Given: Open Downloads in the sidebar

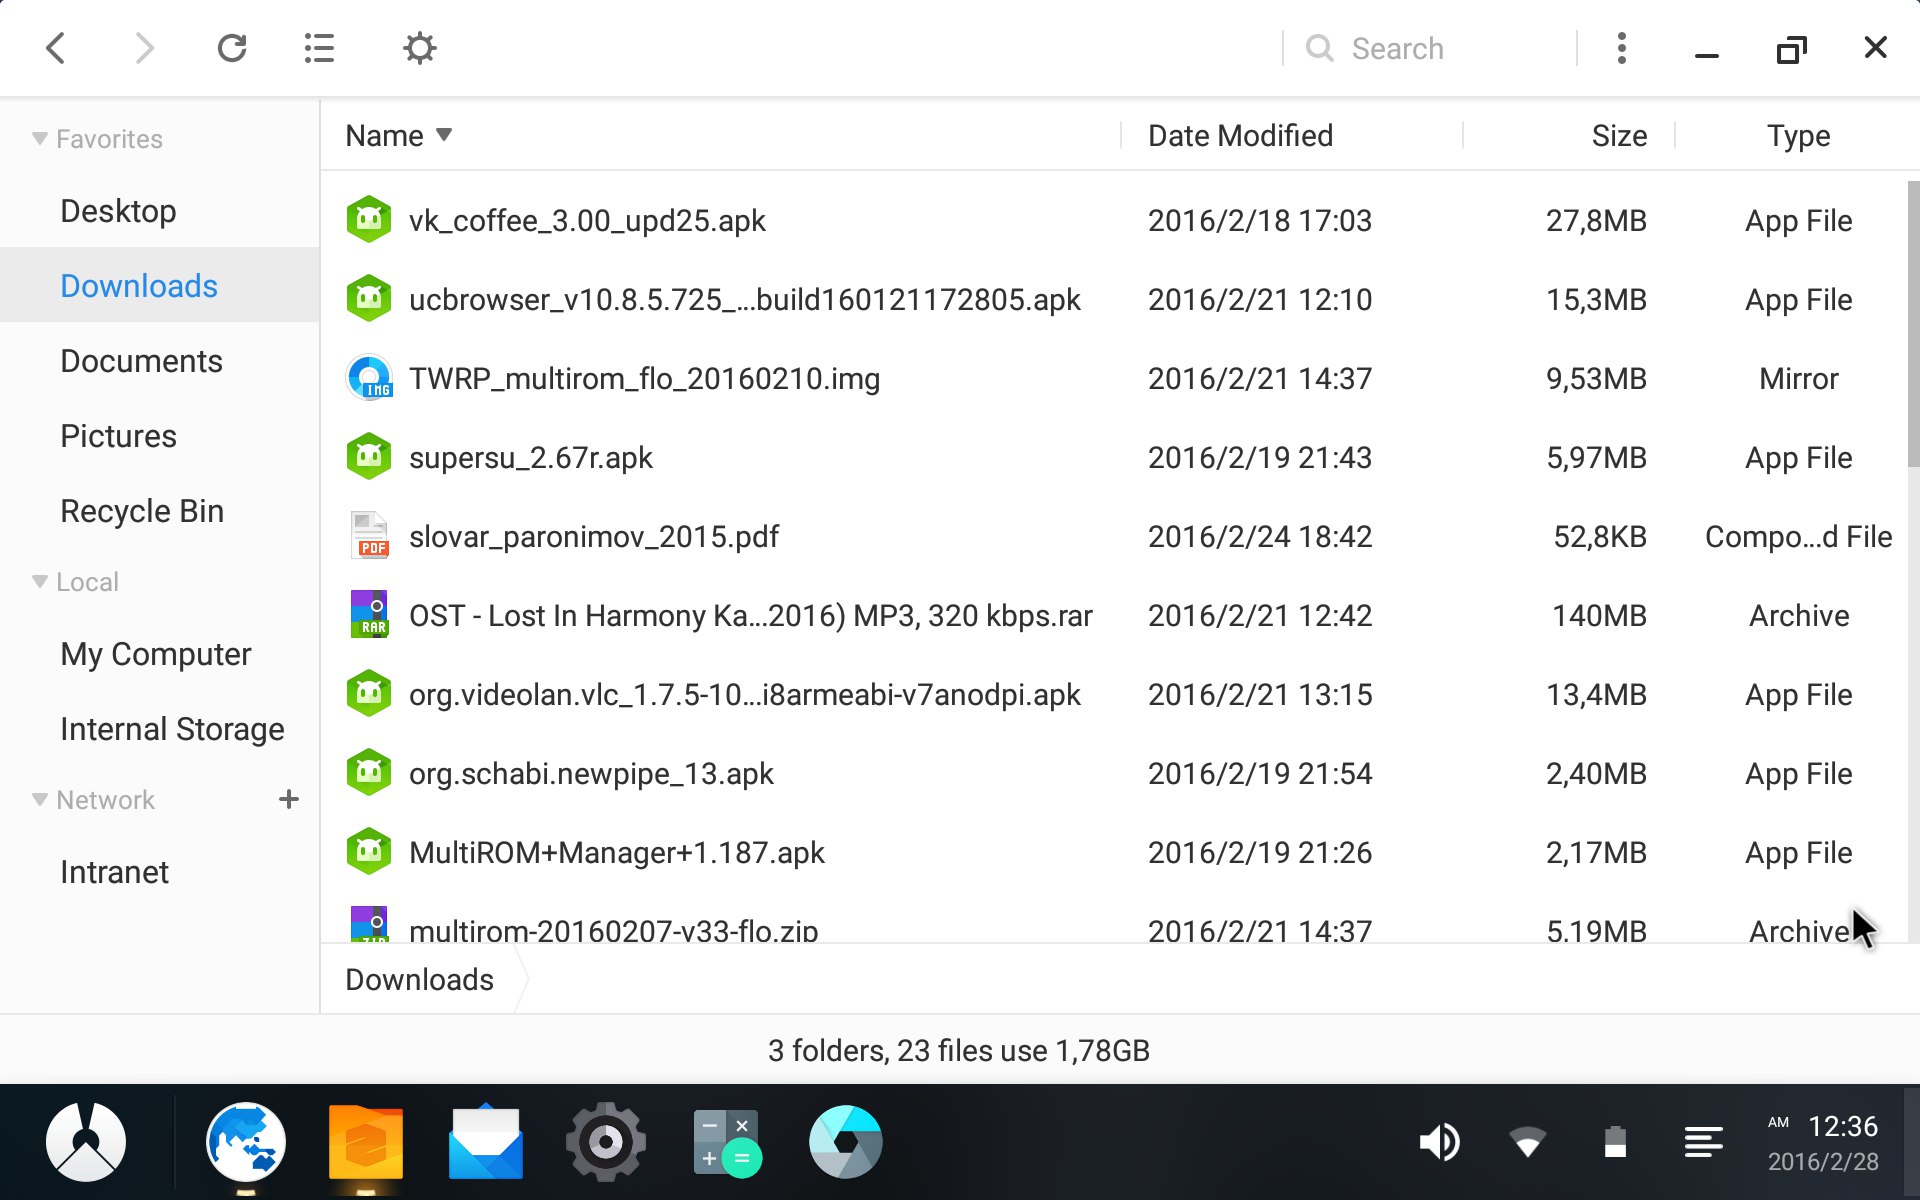Looking at the screenshot, I should pos(160,286).
